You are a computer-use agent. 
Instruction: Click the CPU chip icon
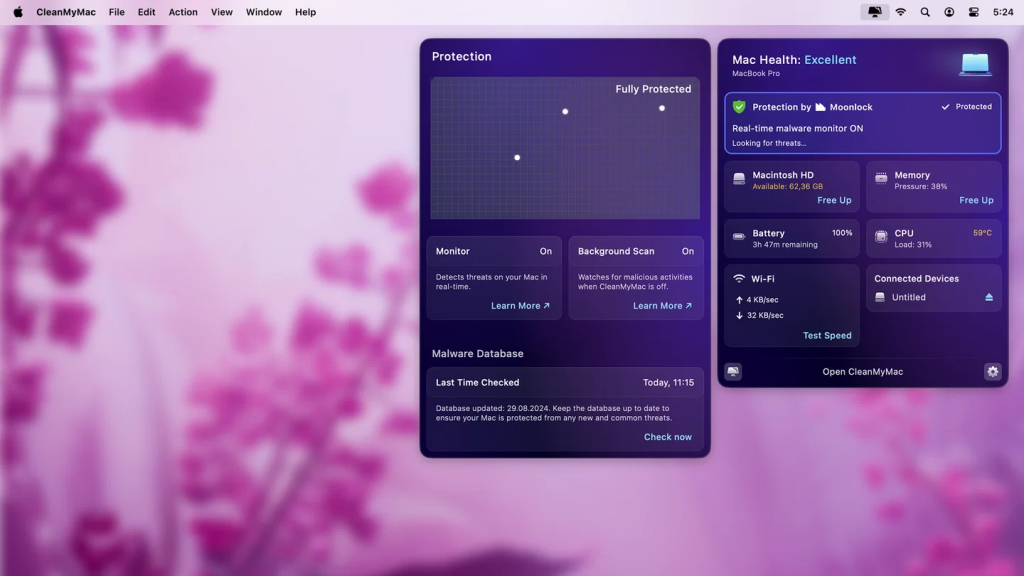point(881,236)
